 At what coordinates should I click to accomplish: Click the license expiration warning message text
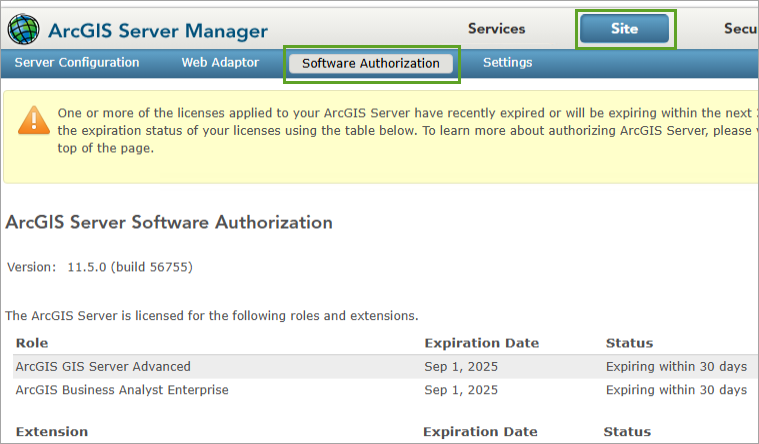click(408, 130)
